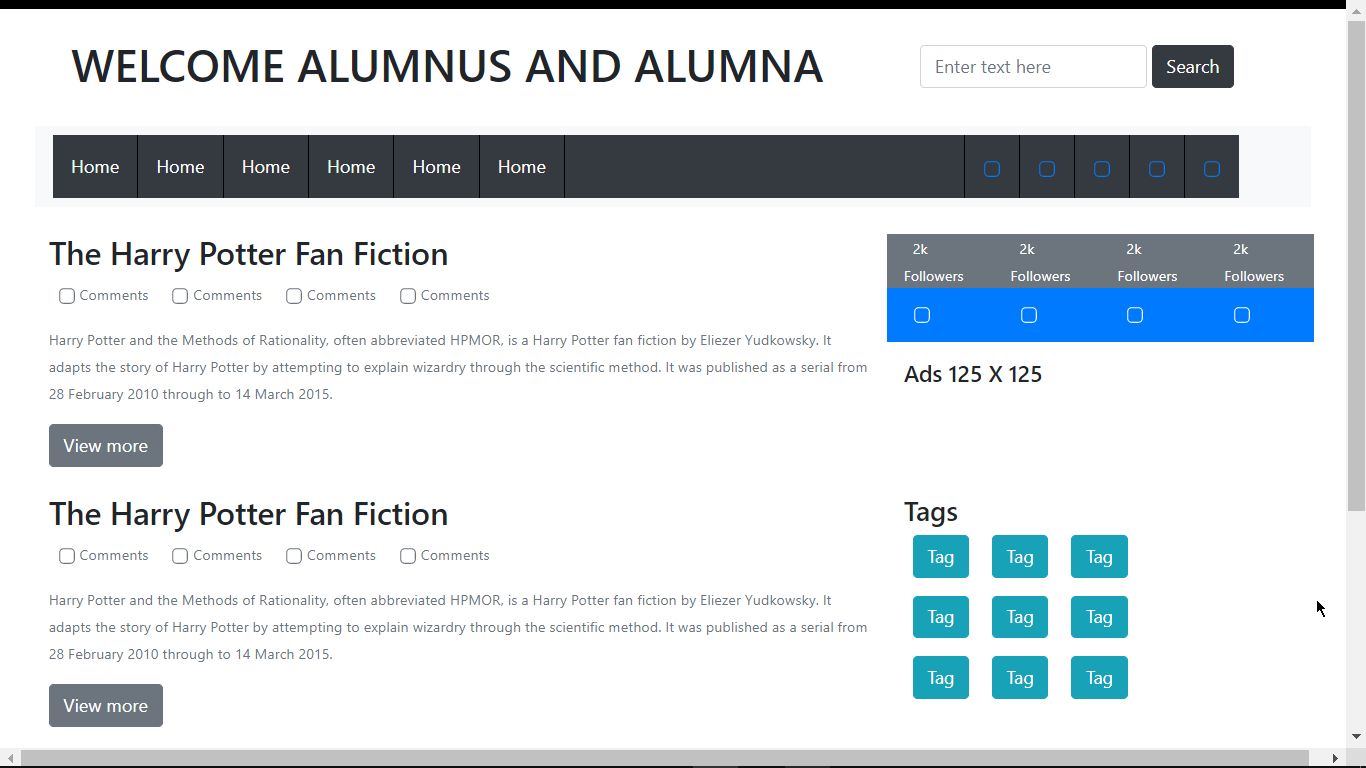Click the first icon in the blue followers bar

(922, 315)
